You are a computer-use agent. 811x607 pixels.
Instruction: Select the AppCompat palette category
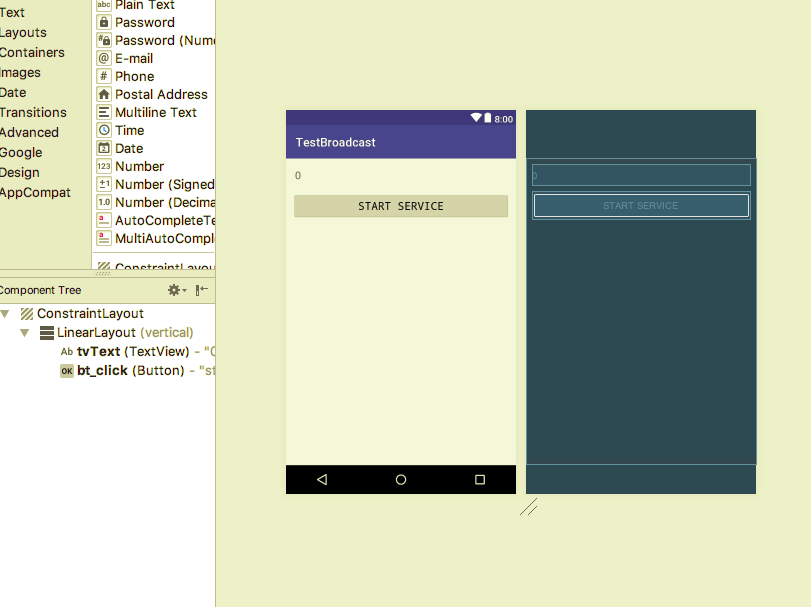click(x=35, y=193)
